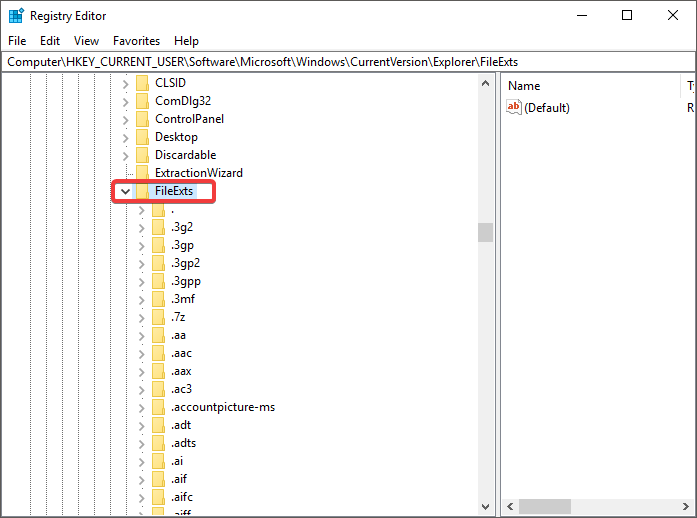Click the values pane left scroll arrow
The image size is (697, 518).
pyautogui.click(x=510, y=506)
